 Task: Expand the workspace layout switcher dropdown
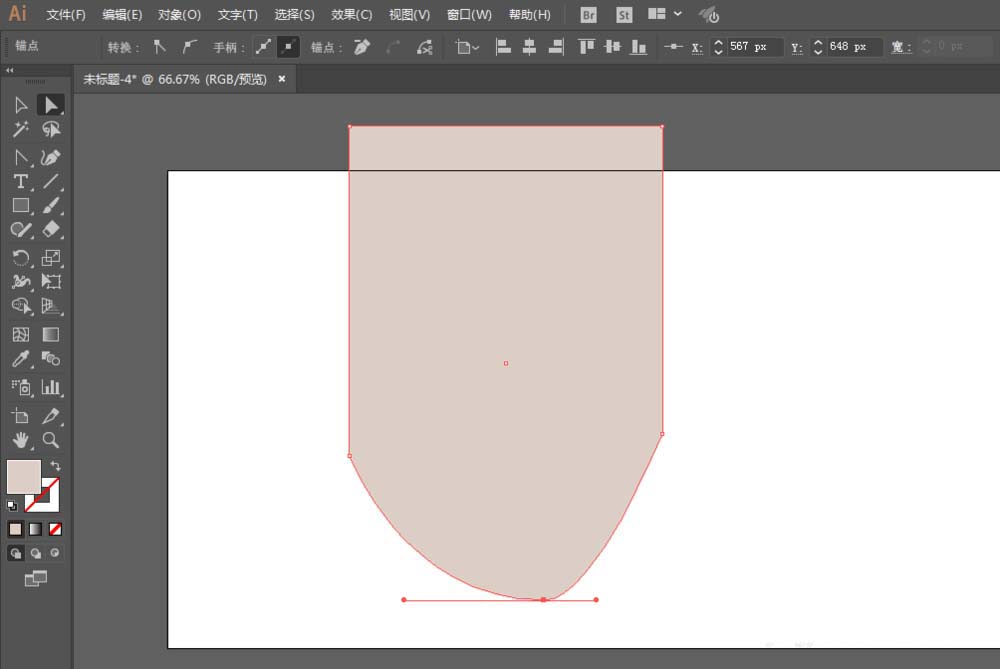pyautogui.click(x=678, y=14)
